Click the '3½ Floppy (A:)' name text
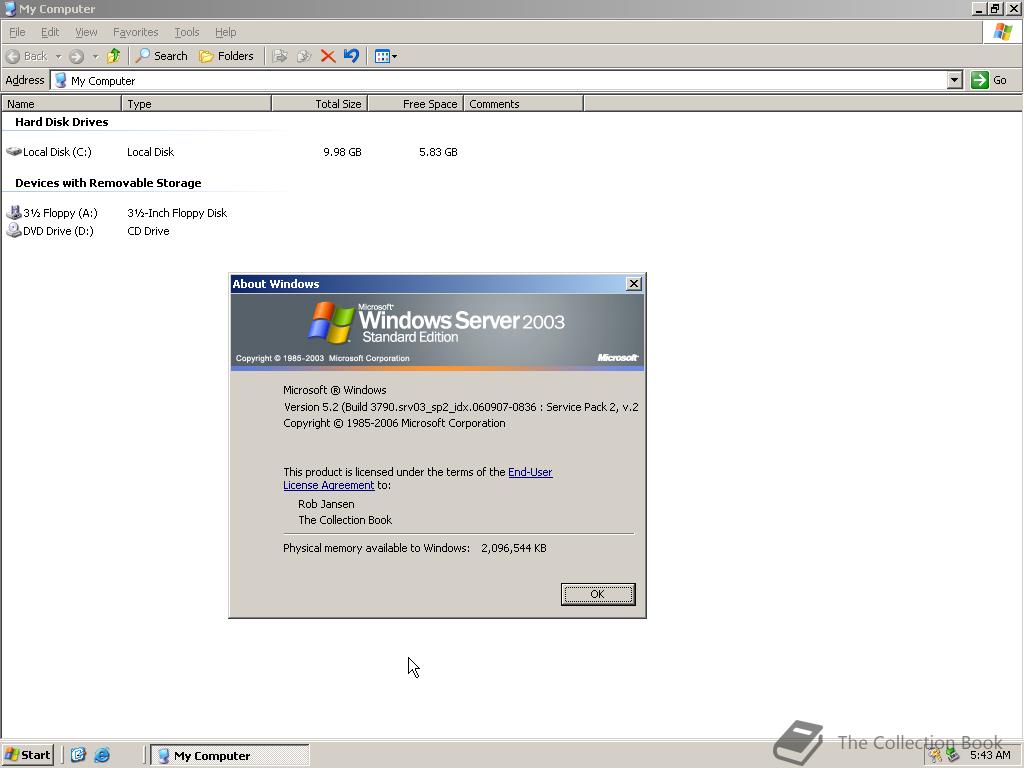Screen dimensions: 1024x768 pos(60,213)
